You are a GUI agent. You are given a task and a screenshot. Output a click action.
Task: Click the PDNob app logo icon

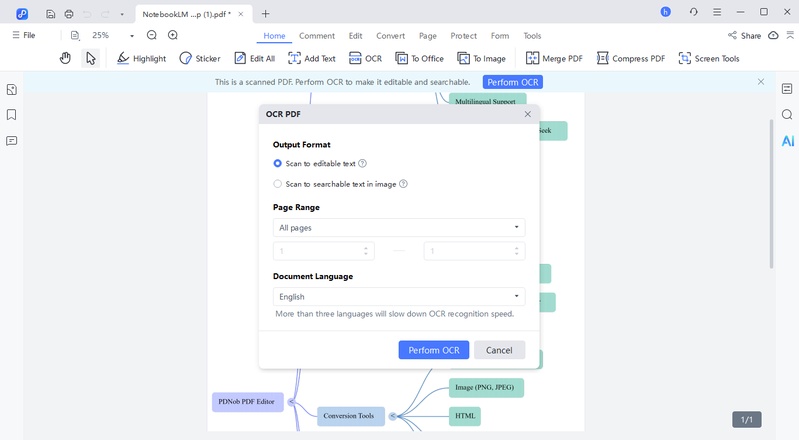click(22, 14)
